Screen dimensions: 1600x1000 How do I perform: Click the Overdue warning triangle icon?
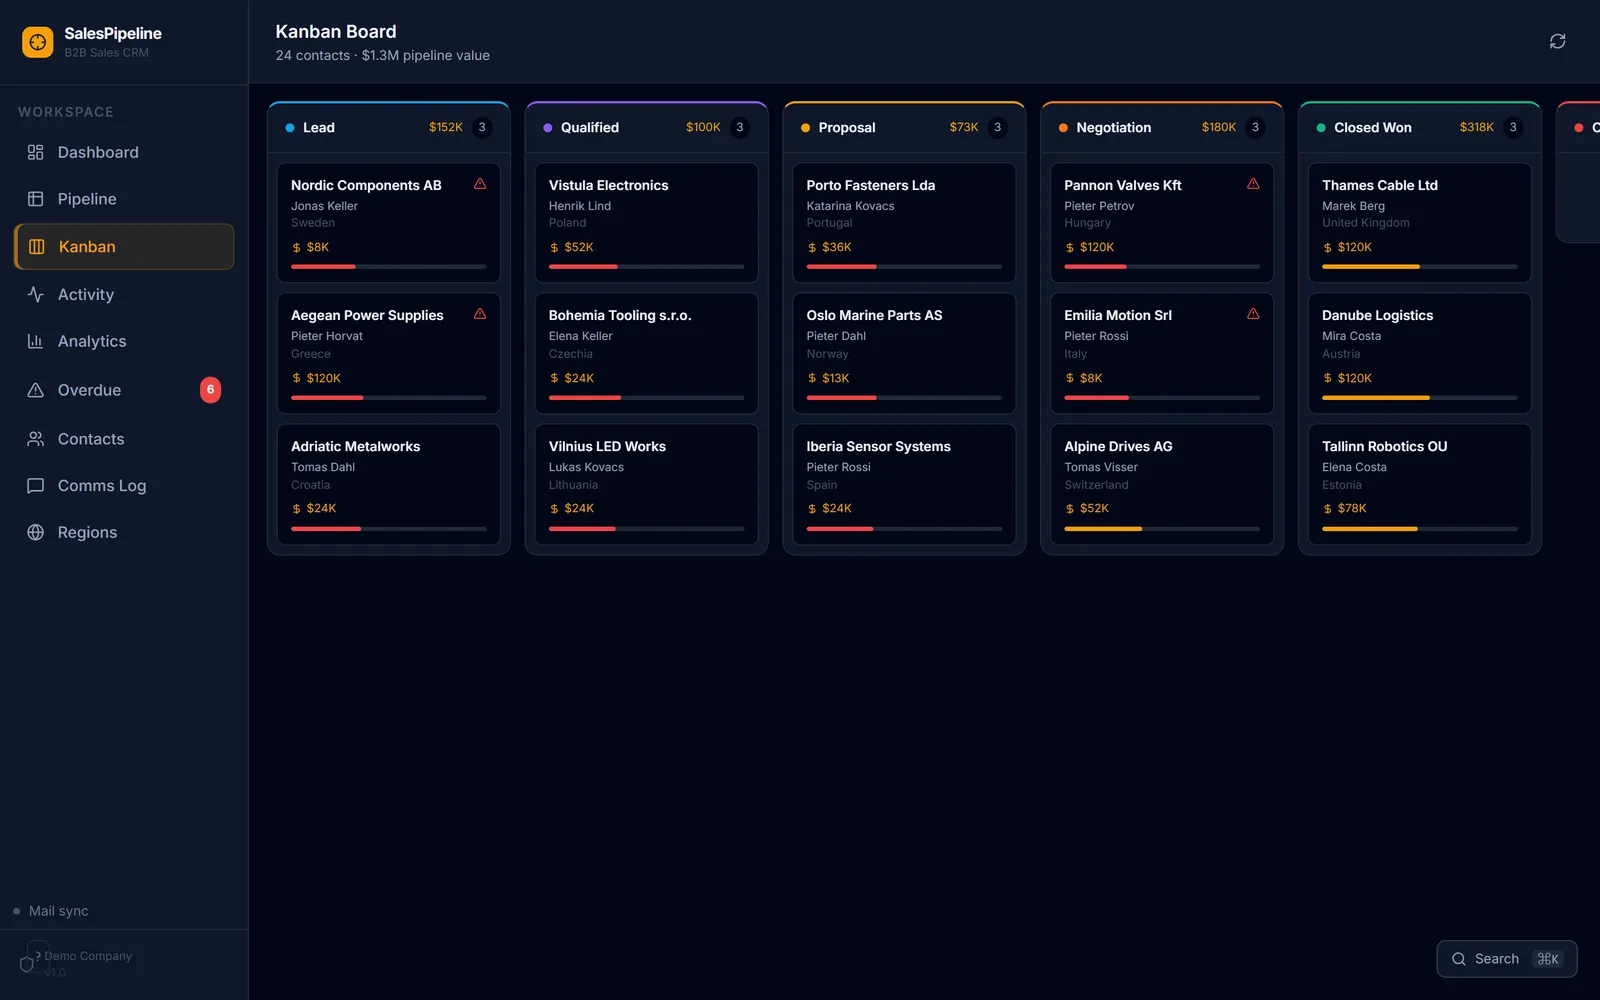pyautogui.click(x=36, y=390)
